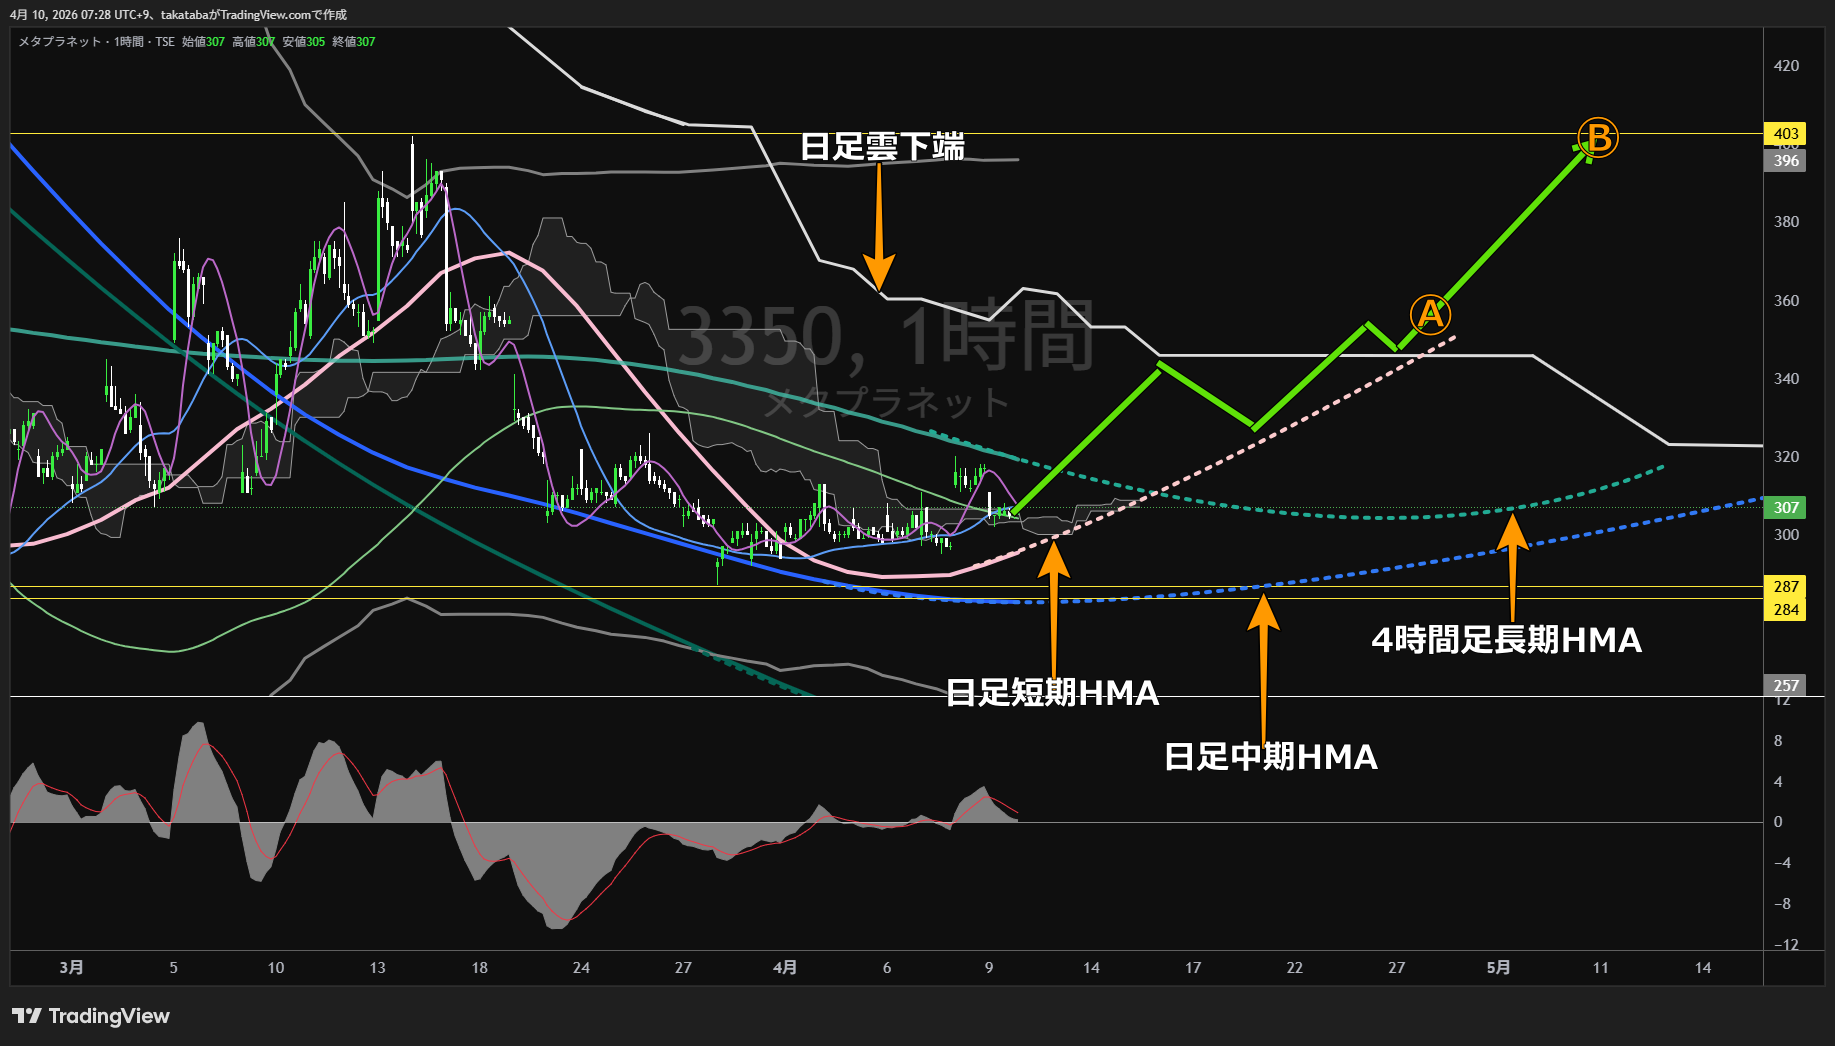
Task: Click the '3月' time axis label
Action: pyautogui.click(x=72, y=968)
